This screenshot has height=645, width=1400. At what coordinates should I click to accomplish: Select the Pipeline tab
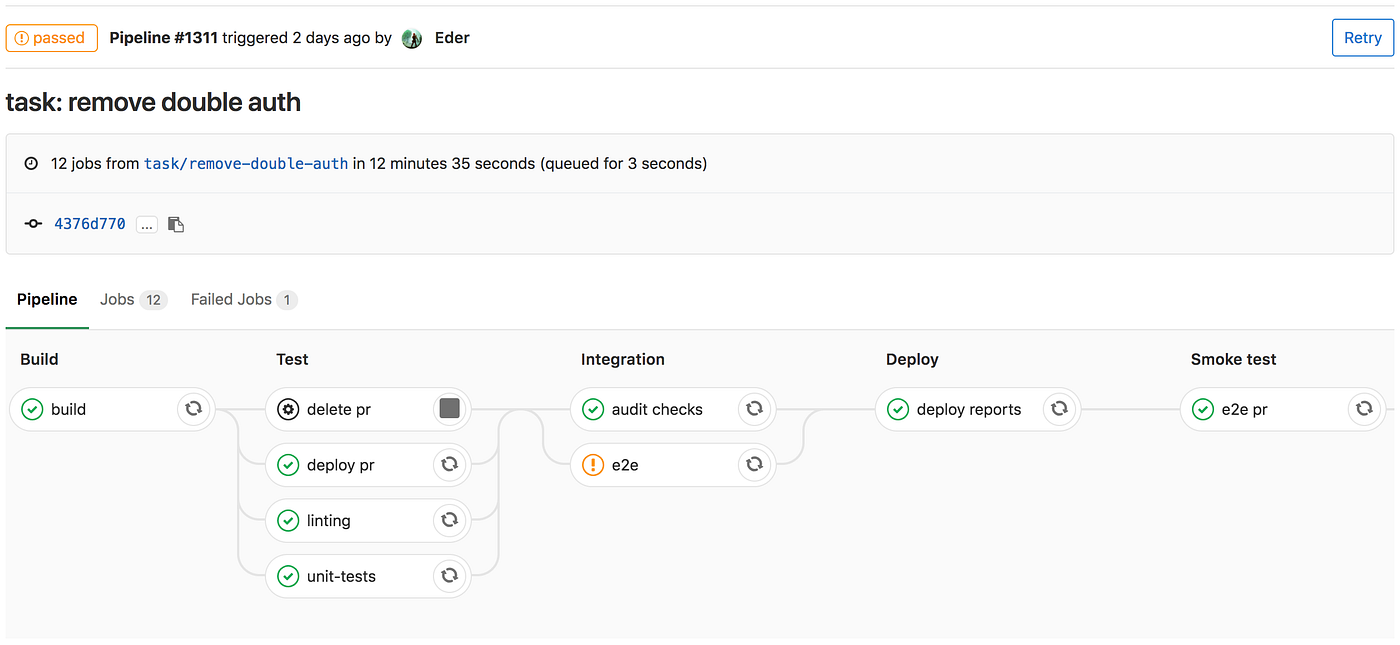47,299
